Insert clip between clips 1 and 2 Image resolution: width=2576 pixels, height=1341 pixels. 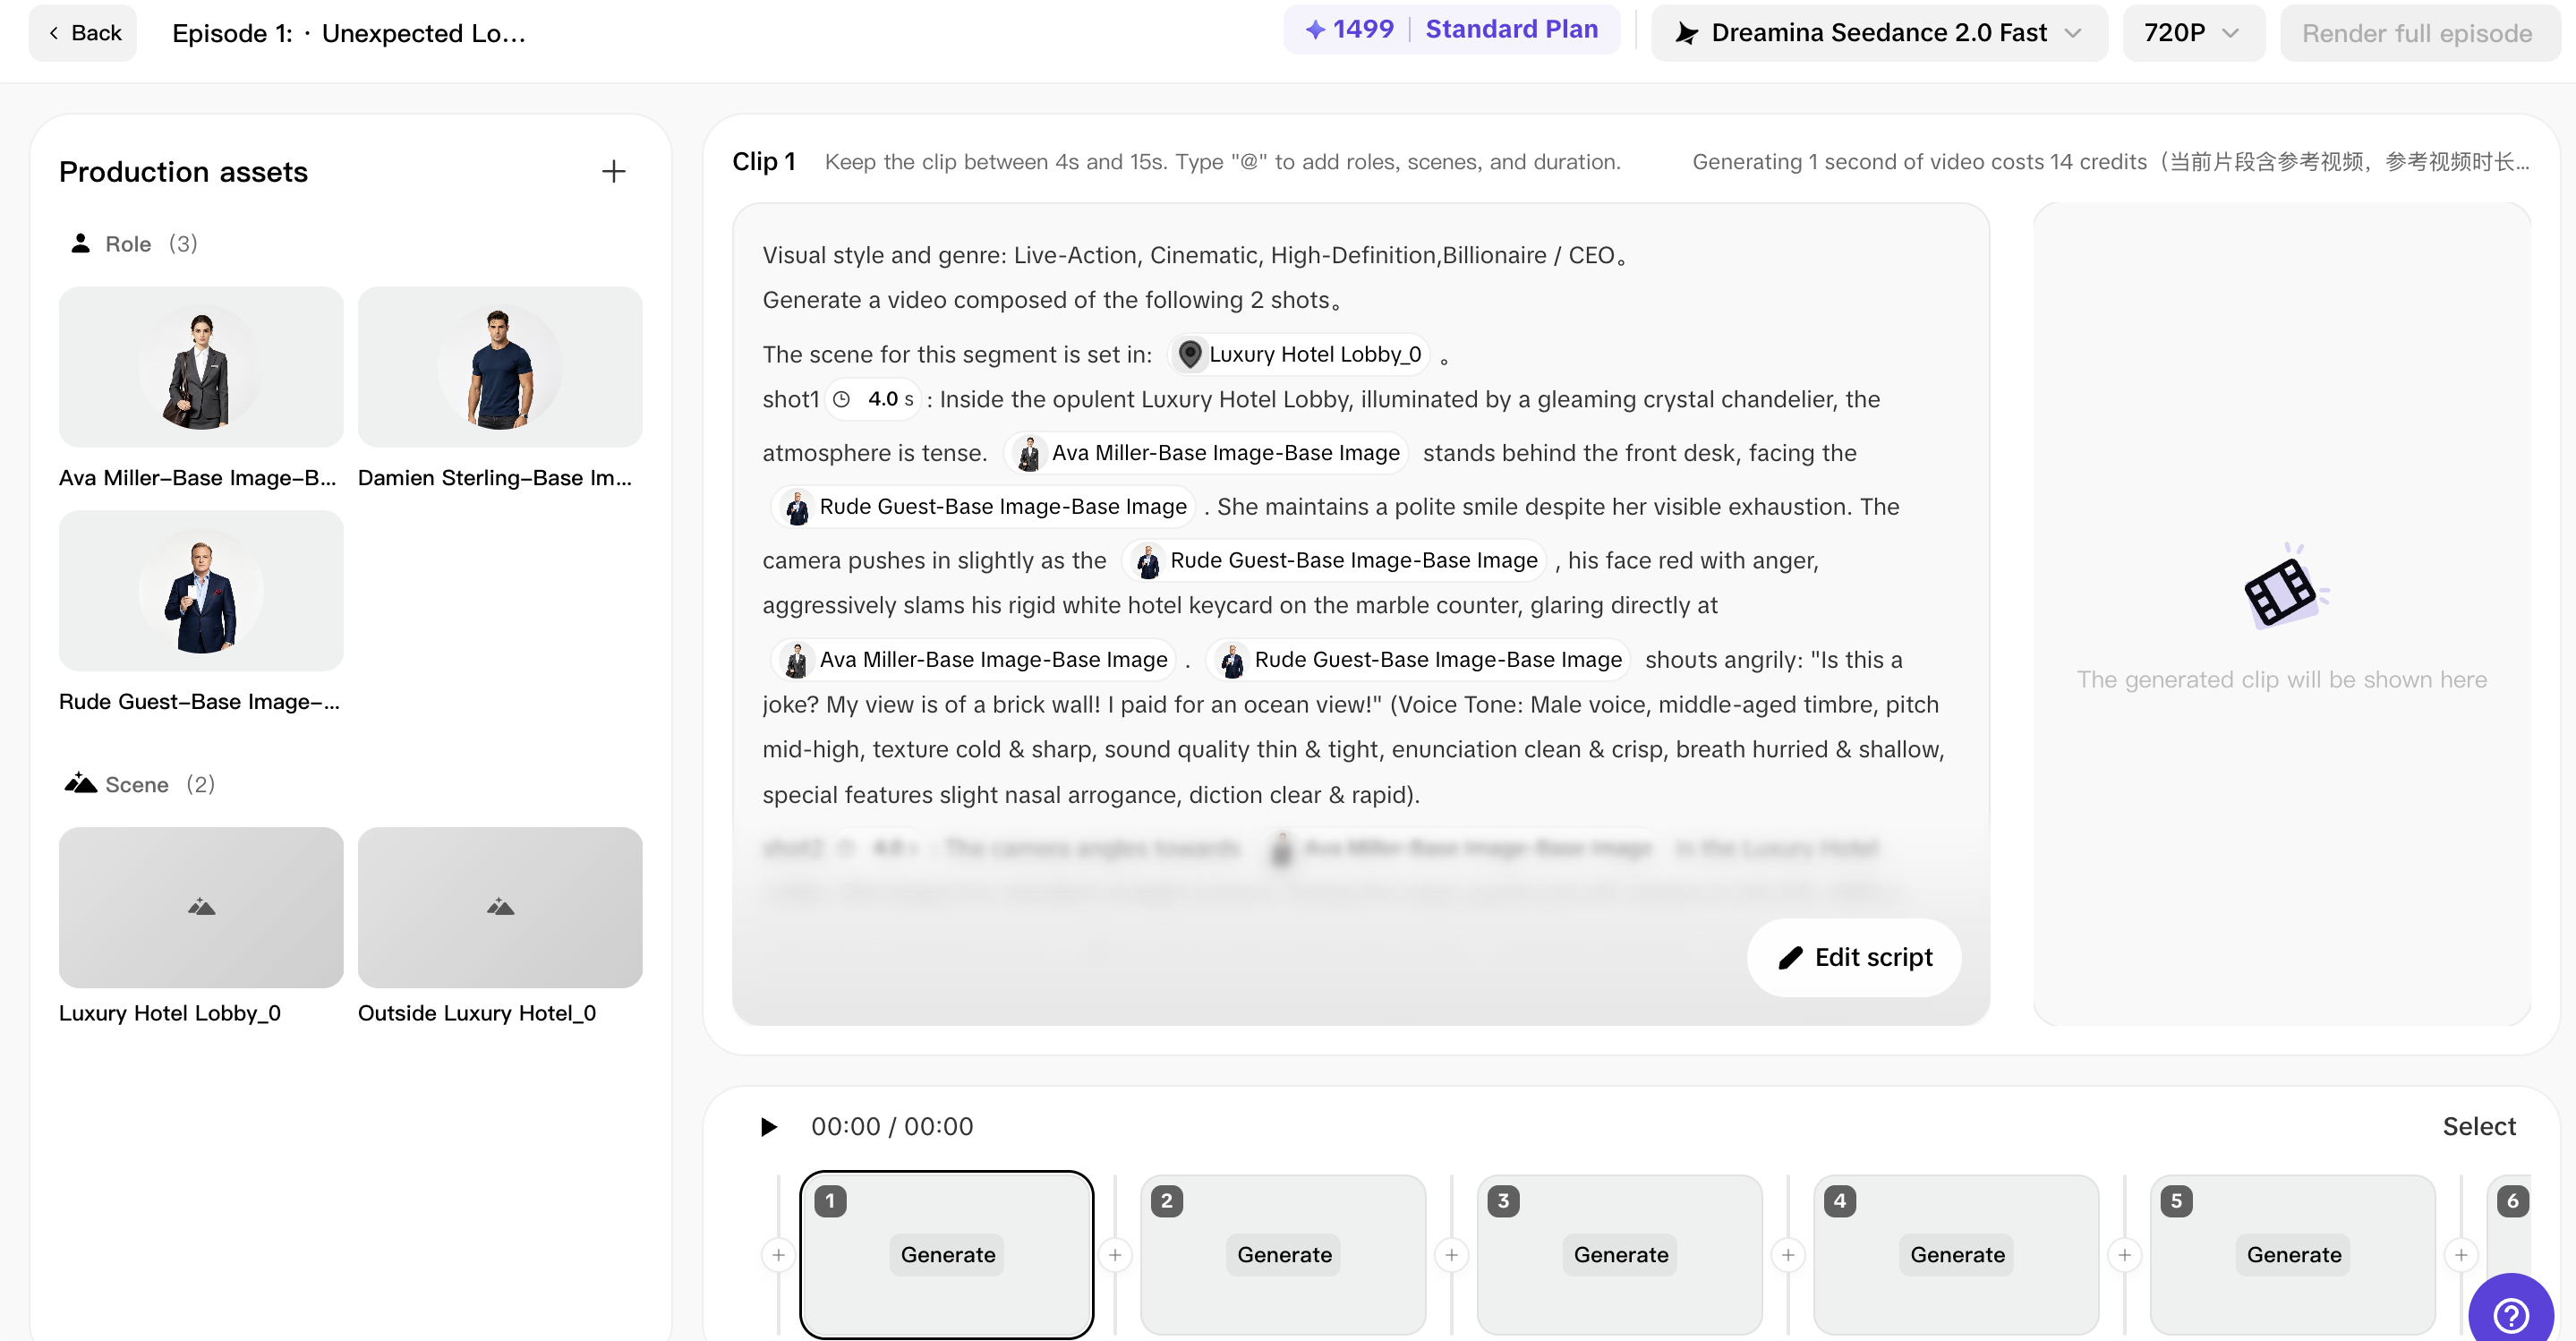(1115, 1254)
